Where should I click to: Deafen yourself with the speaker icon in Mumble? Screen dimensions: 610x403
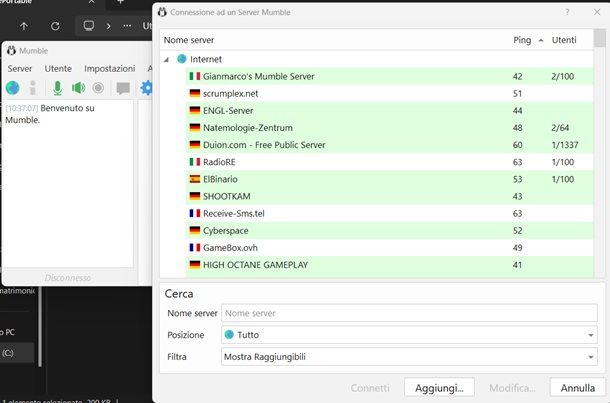[78, 88]
